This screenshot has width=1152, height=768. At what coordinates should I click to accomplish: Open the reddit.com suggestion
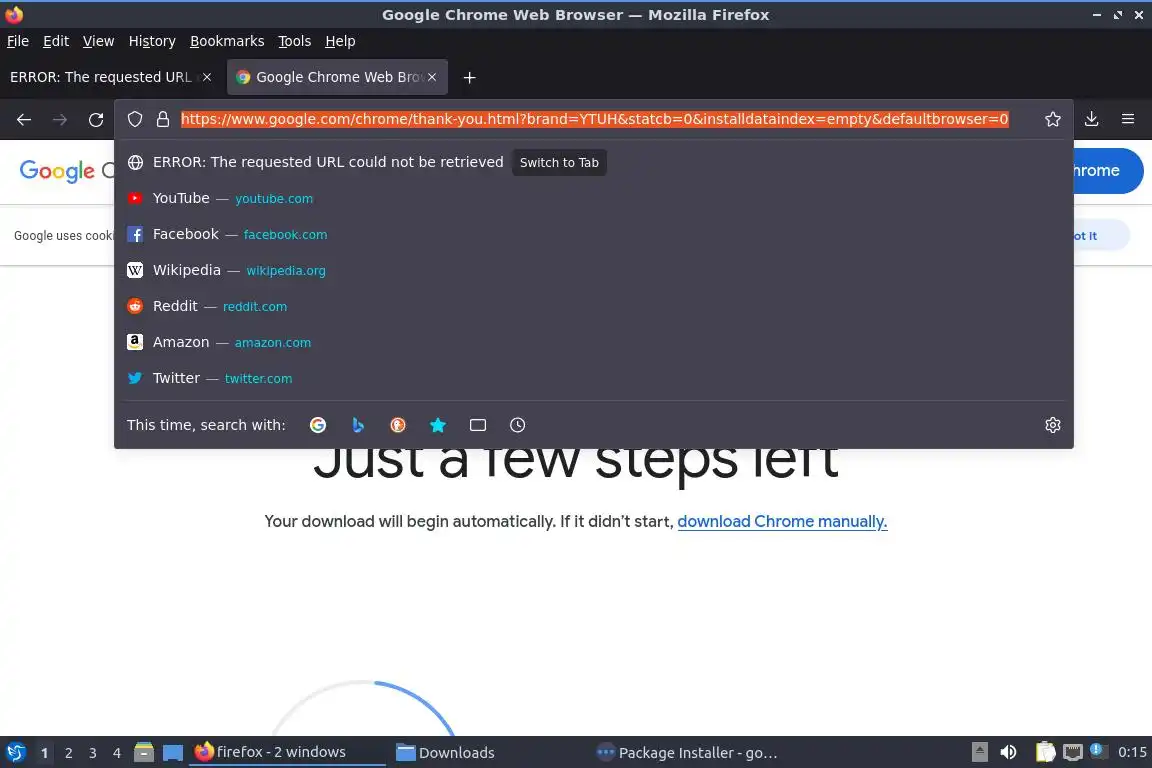coord(594,306)
